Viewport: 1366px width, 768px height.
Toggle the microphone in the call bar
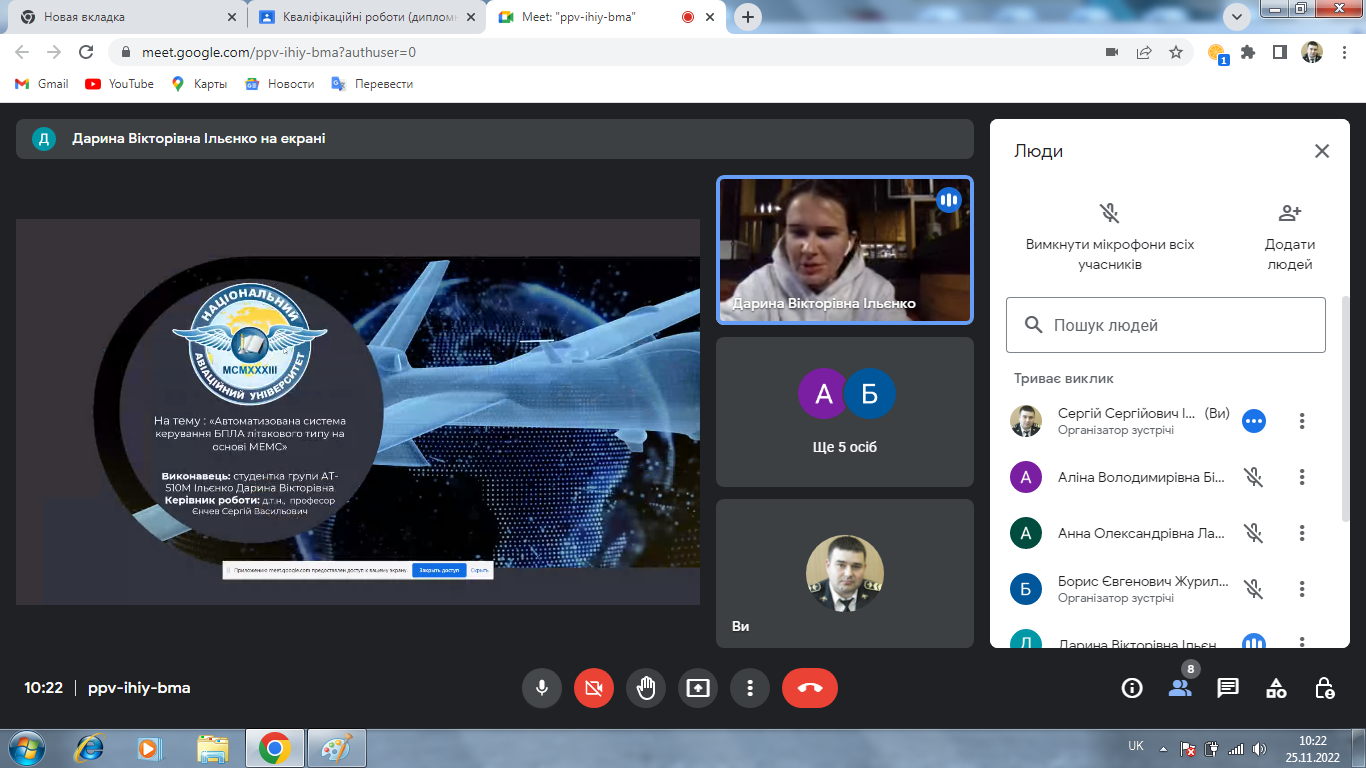pos(541,688)
